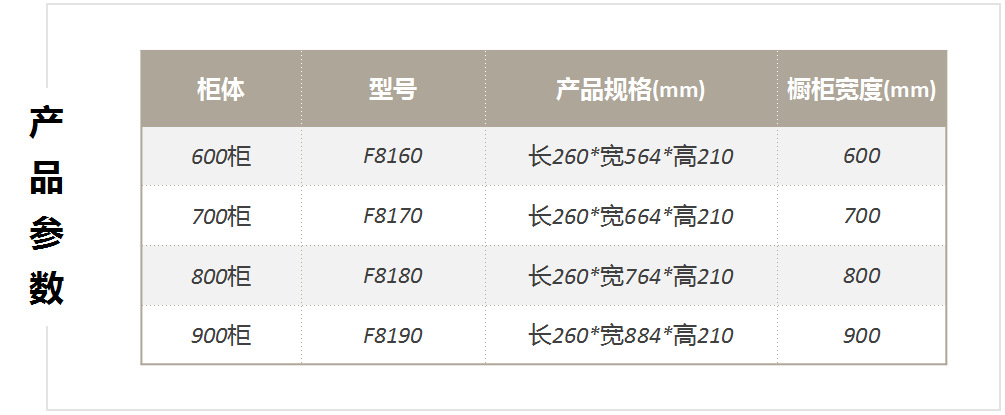Click the cabinet width value 900
This screenshot has height=415, width=1005.
(x=861, y=336)
